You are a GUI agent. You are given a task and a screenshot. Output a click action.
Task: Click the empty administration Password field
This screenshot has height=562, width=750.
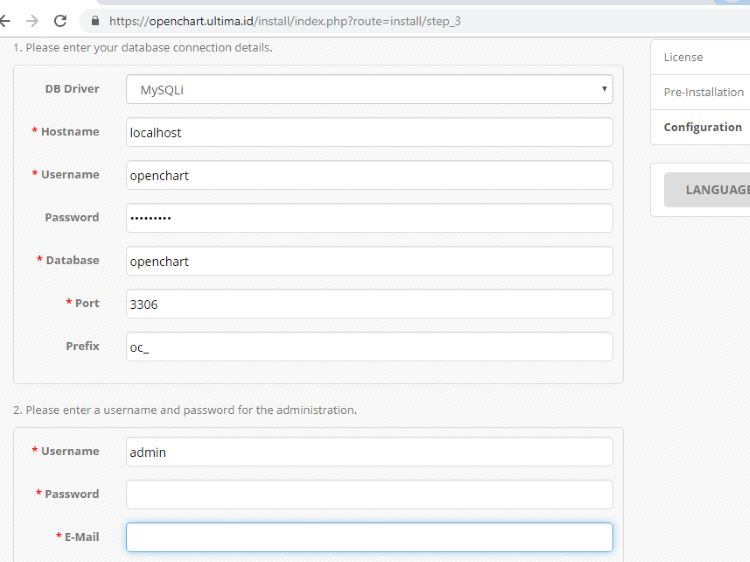coord(369,495)
